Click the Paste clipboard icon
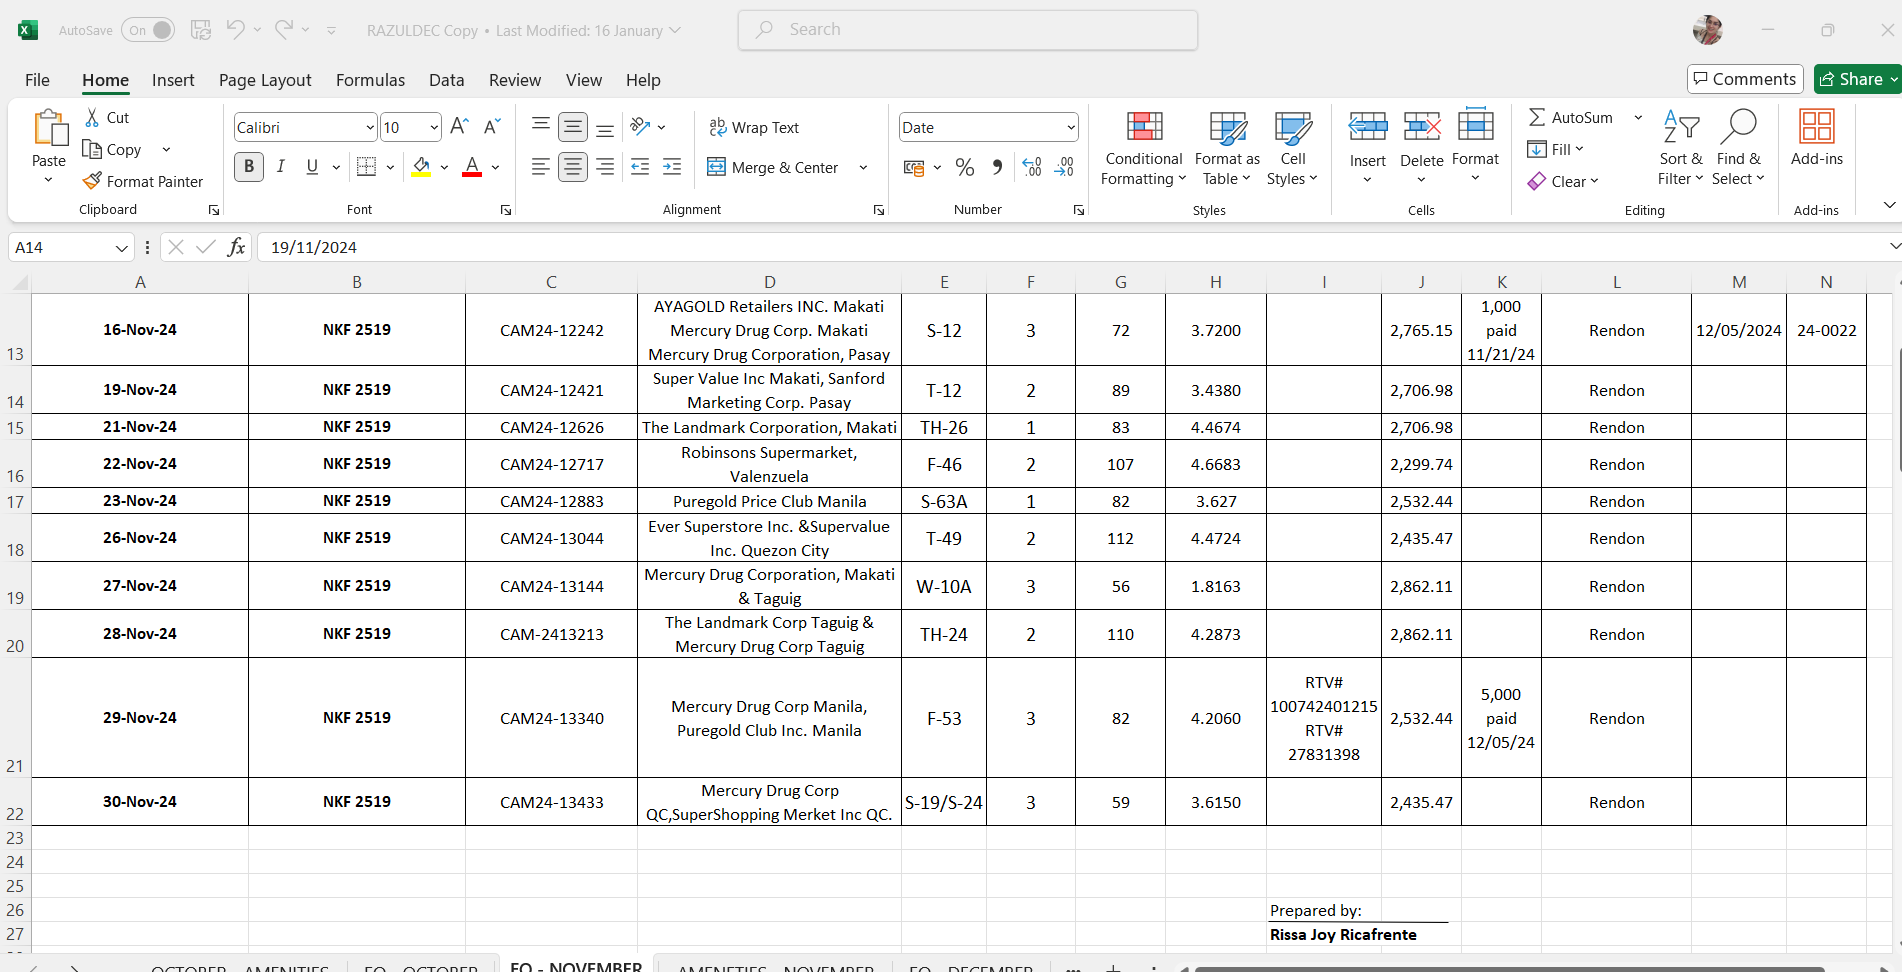1902x972 pixels. (49, 130)
